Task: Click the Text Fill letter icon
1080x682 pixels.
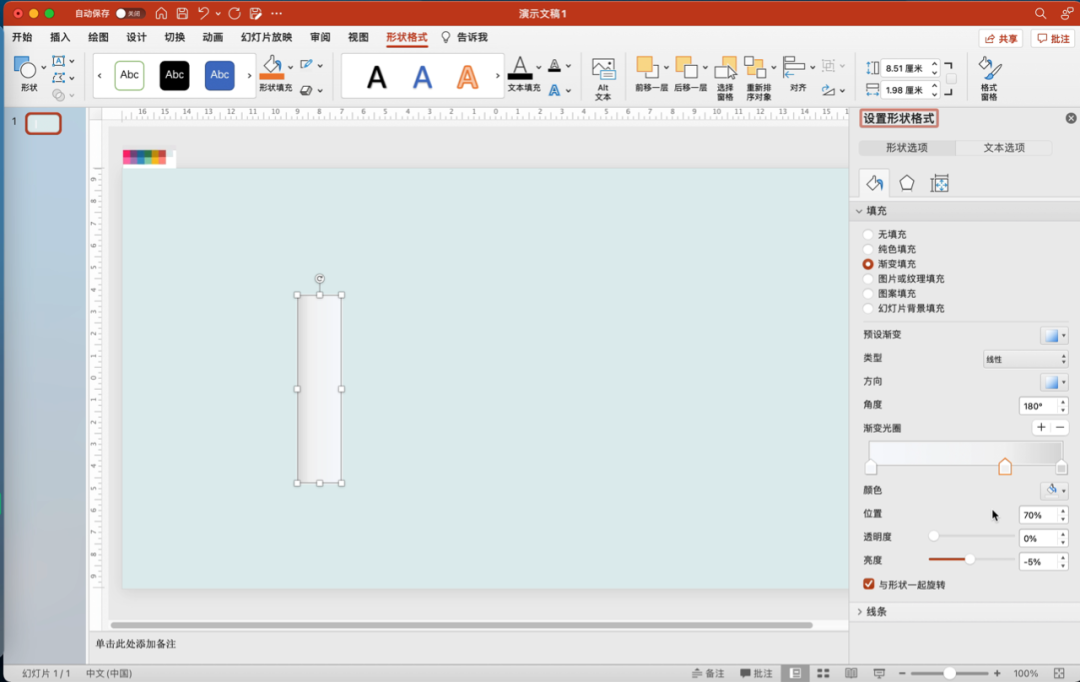Action: 520,68
